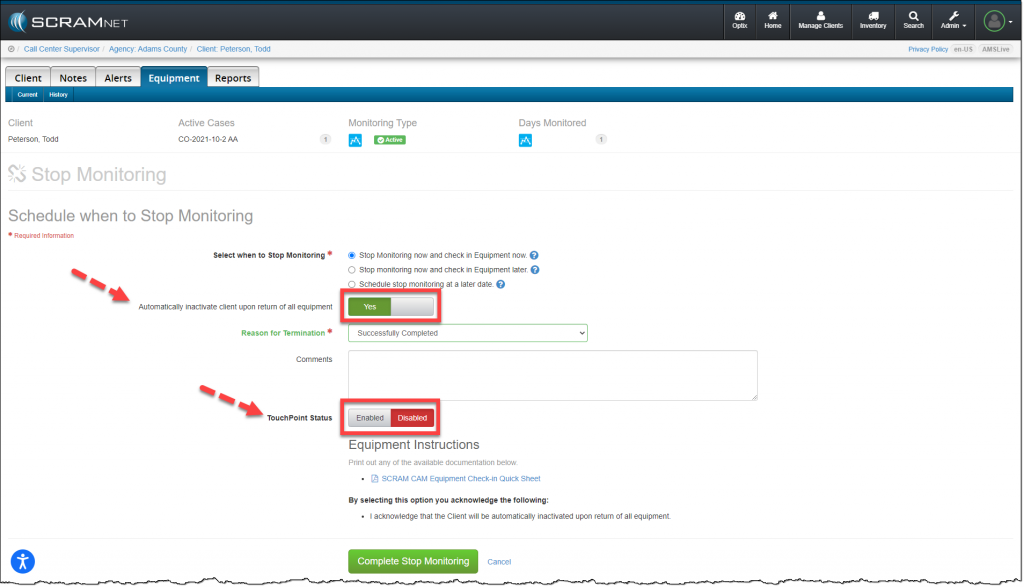Open the Inventory section

pos(872,20)
